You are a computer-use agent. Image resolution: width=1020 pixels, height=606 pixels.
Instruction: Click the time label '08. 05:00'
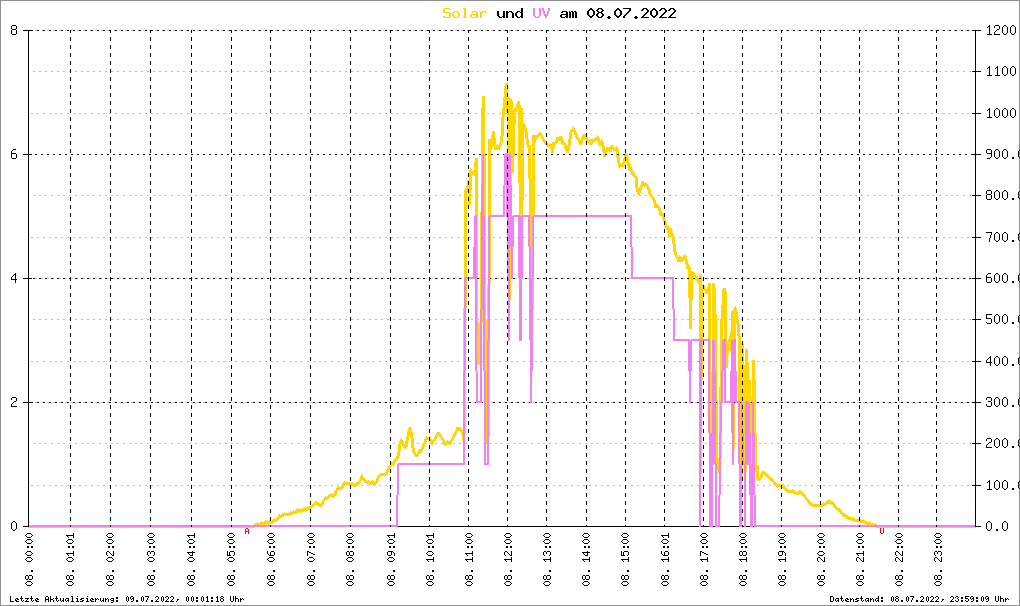coord(232,560)
